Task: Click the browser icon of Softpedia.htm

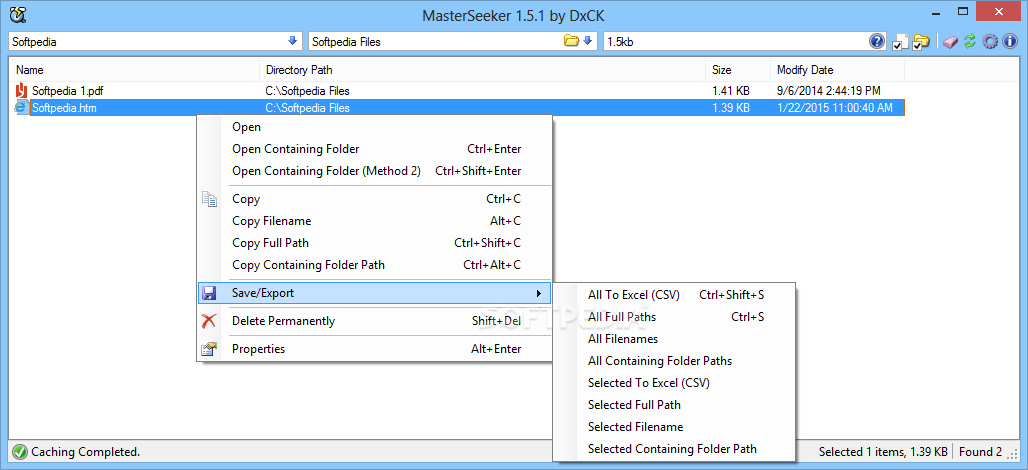Action: (22, 108)
